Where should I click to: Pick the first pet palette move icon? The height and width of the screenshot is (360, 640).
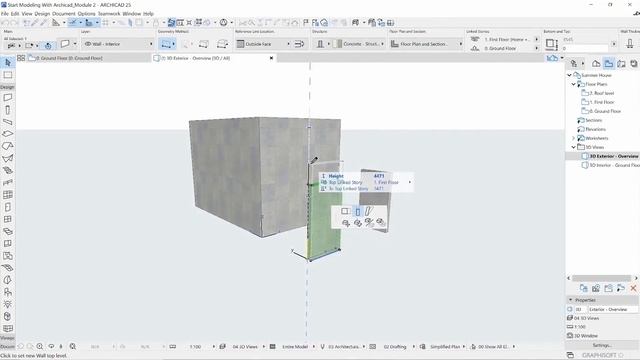coord(346,223)
